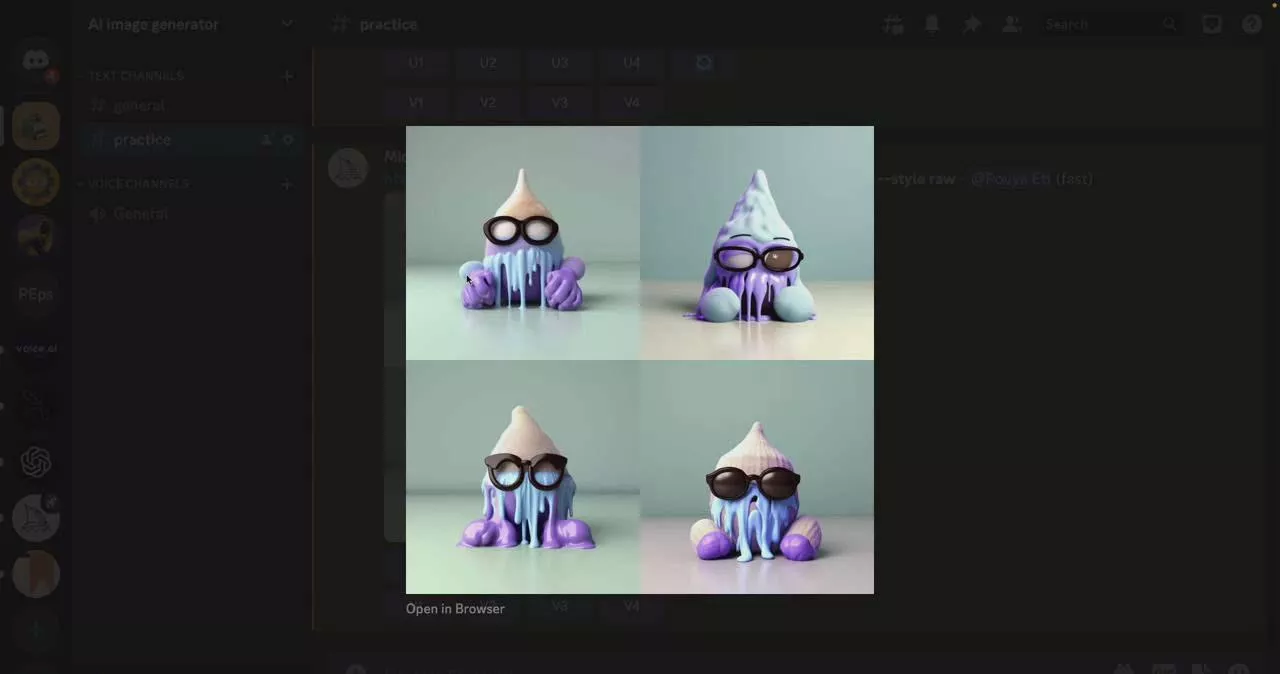Collapse the TEXT CHANNELS category

pyautogui.click(x=136, y=75)
